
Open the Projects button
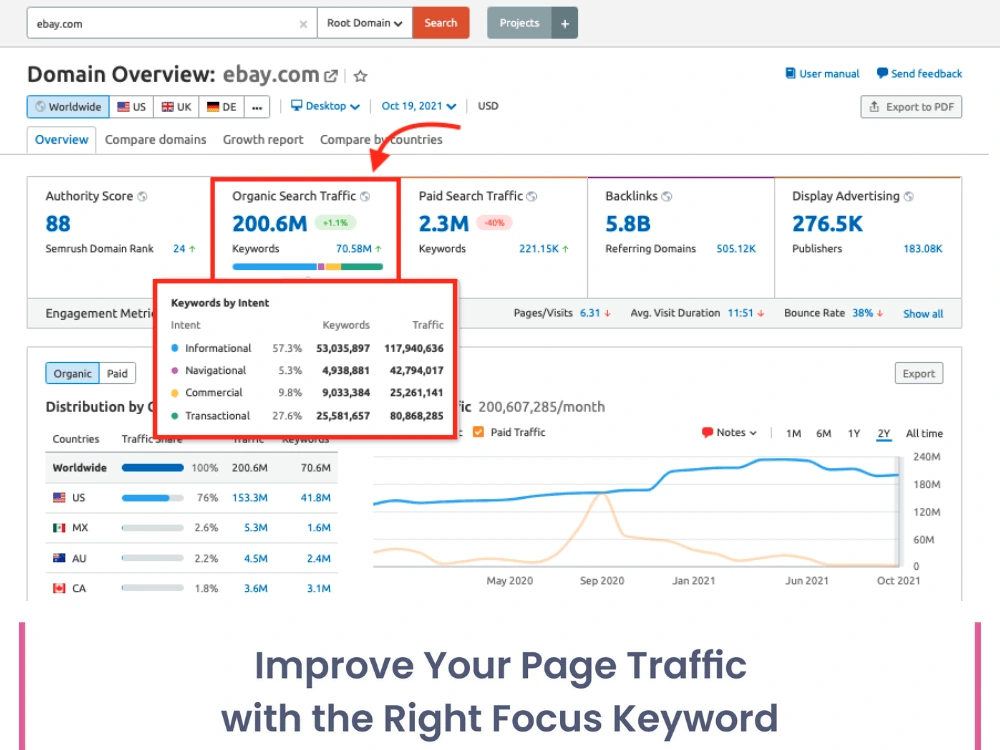point(519,23)
